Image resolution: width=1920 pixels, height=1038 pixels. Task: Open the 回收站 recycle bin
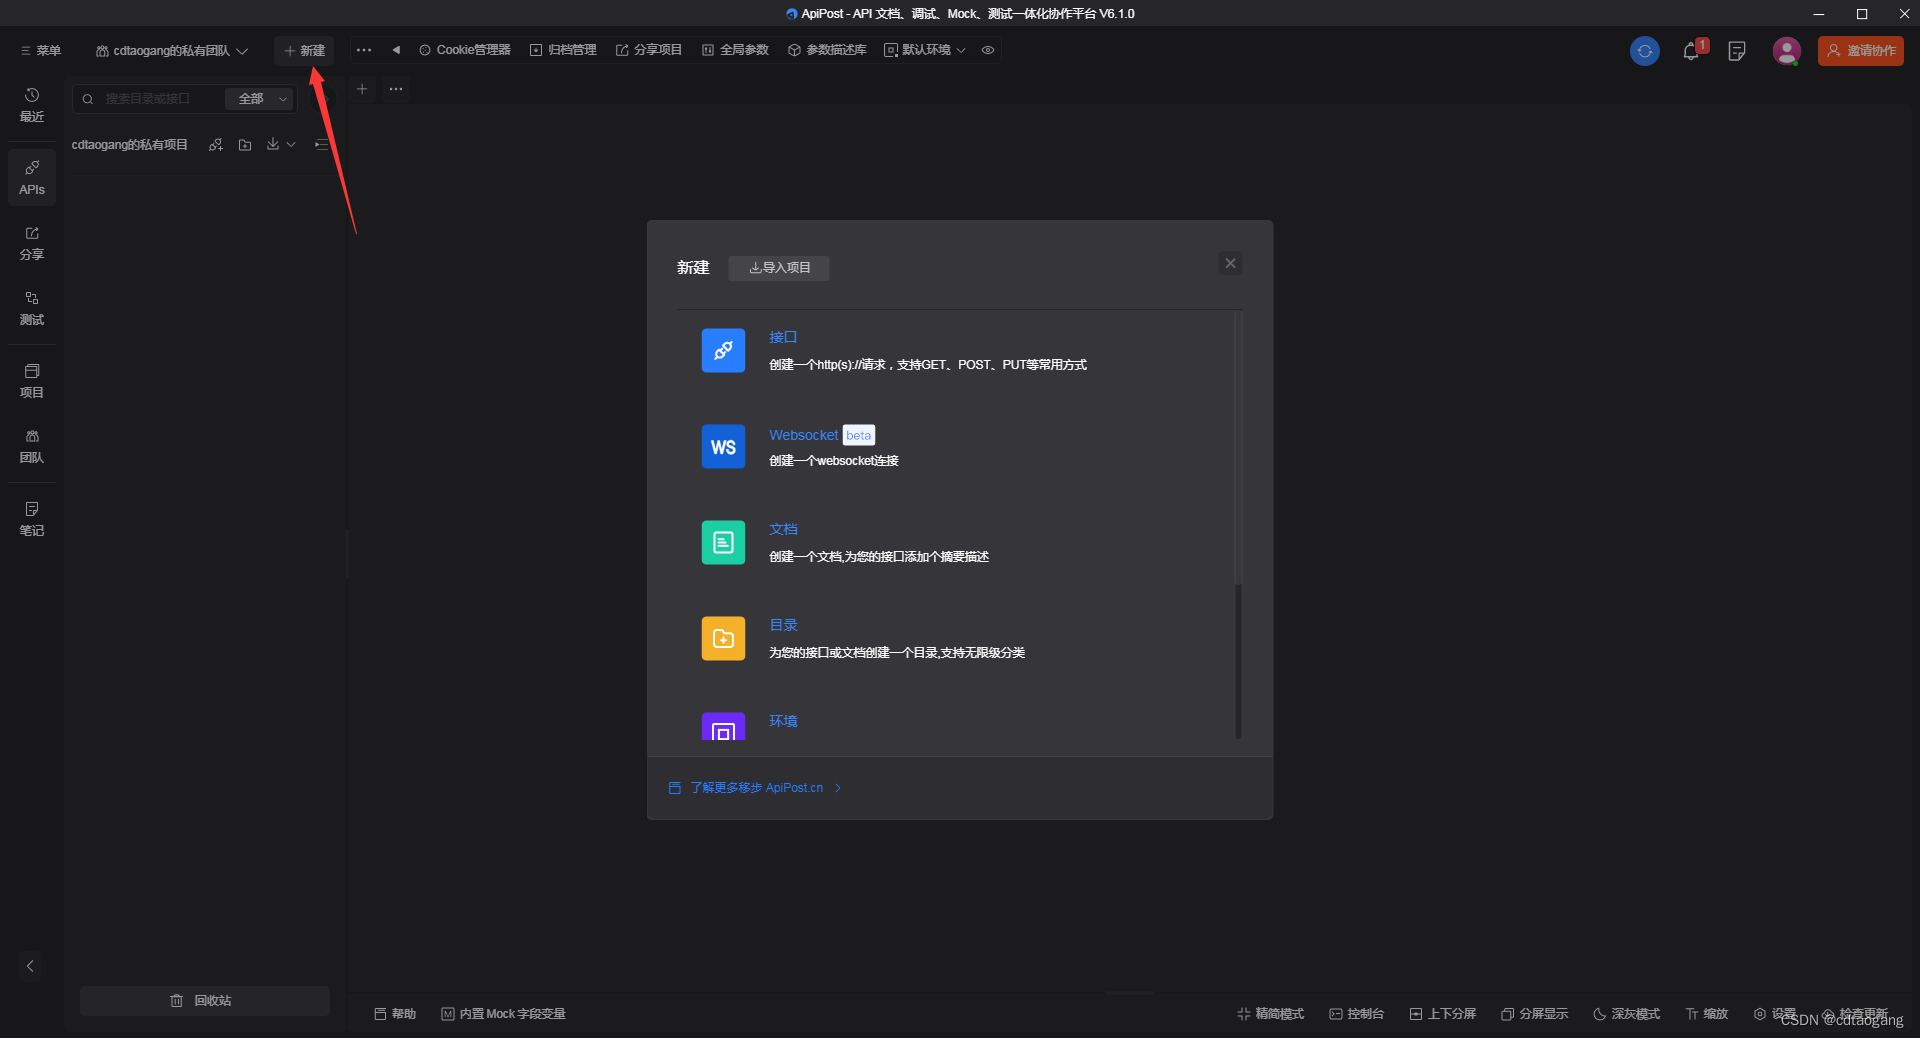tap(204, 1001)
